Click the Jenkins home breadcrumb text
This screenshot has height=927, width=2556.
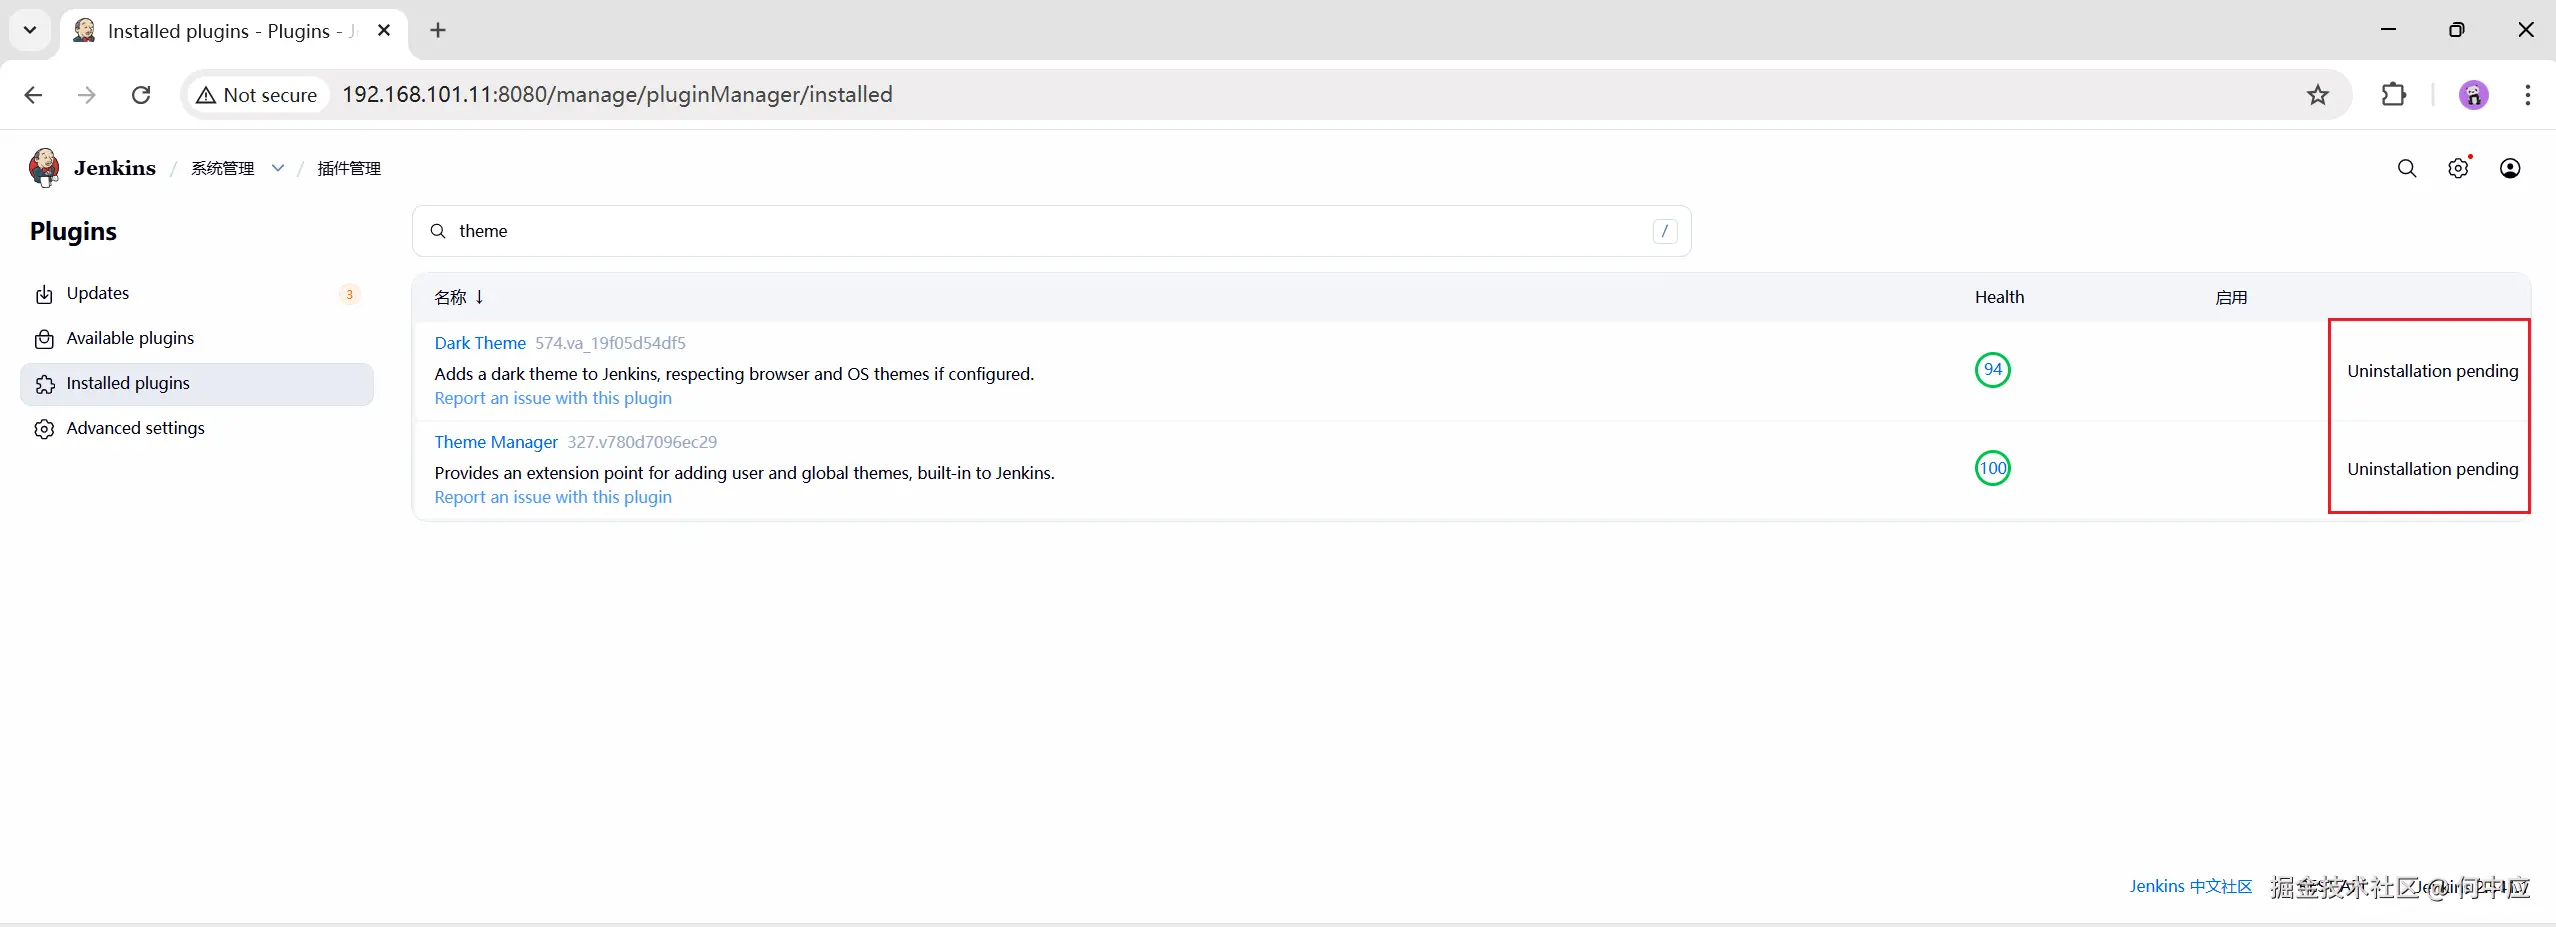[x=115, y=168]
